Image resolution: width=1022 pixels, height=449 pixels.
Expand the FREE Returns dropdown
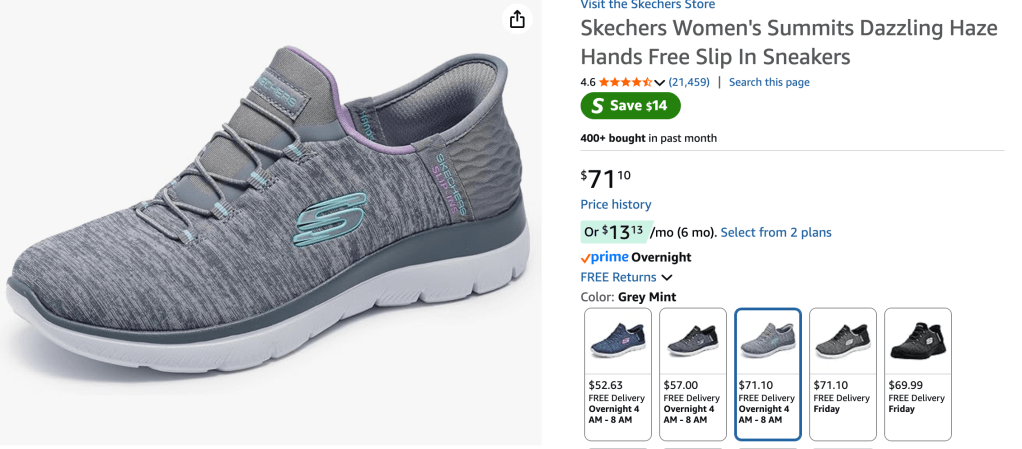point(667,277)
